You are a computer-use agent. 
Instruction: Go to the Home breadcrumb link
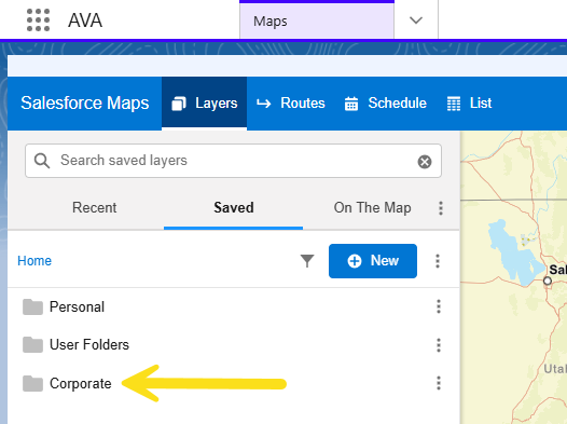(x=34, y=261)
